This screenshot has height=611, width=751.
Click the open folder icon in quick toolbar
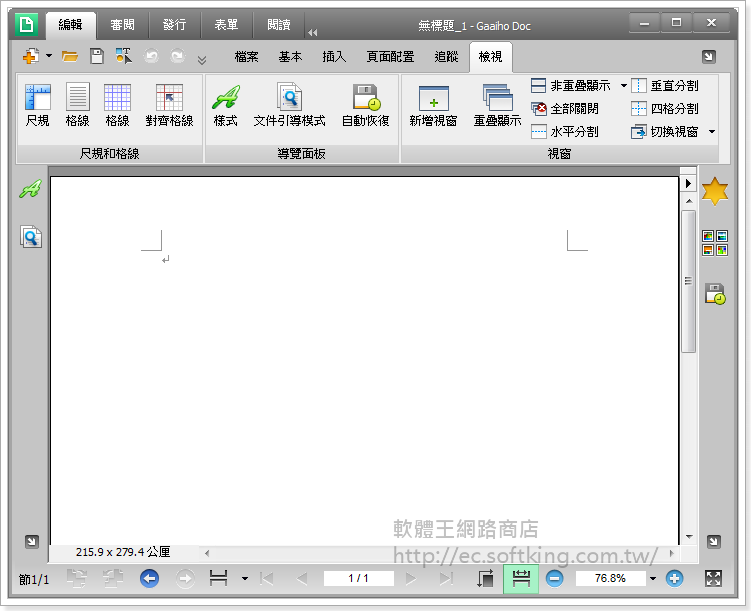pyautogui.click(x=70, y=57)
